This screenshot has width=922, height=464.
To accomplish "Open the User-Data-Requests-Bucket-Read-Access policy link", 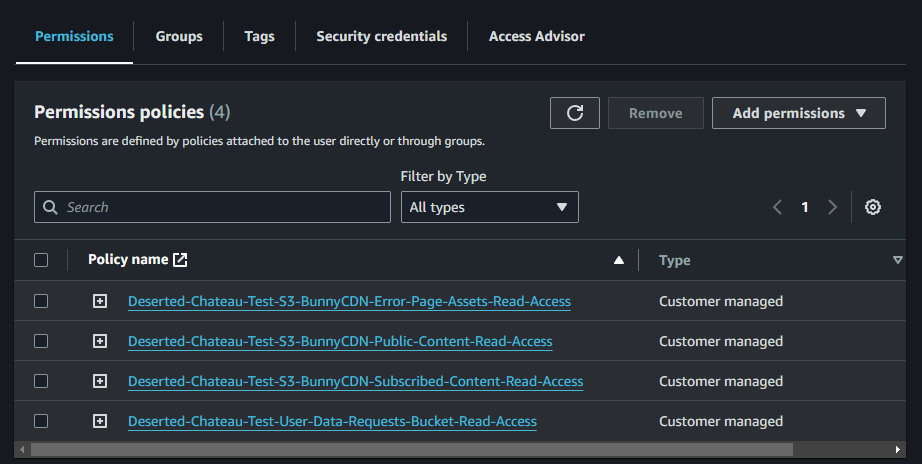I will tap(332, 421).
